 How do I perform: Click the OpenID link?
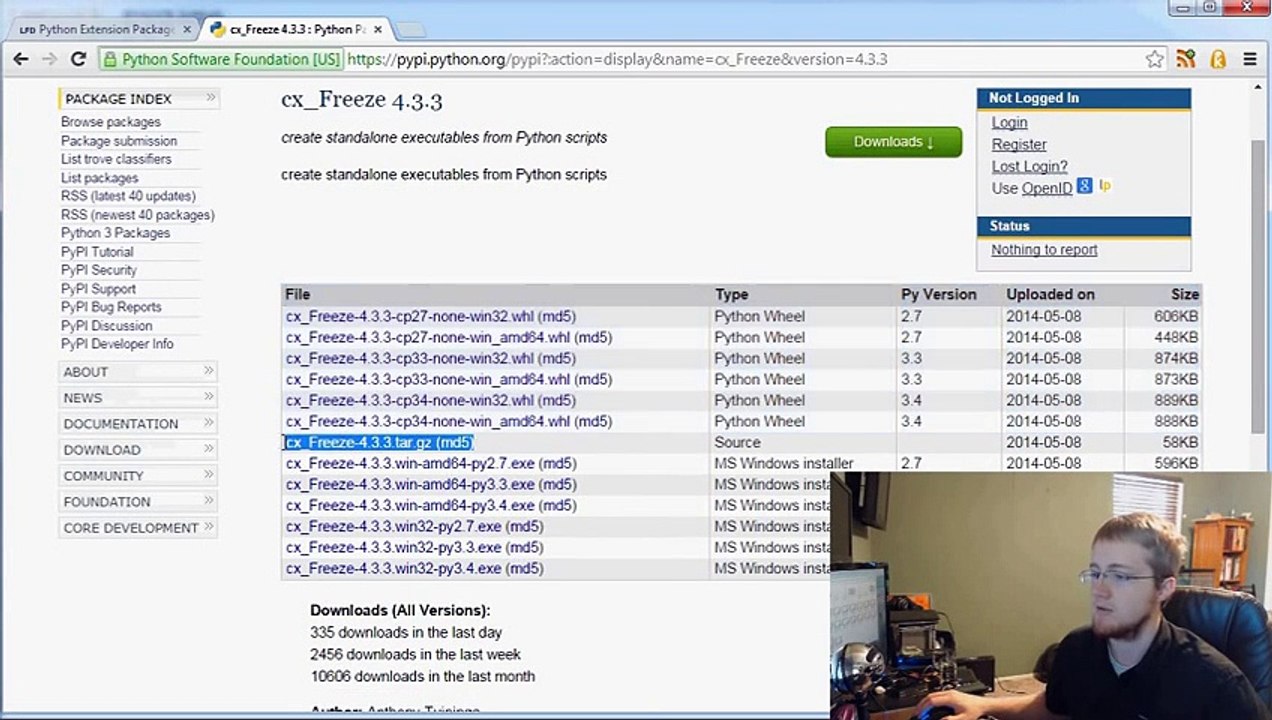click(x=1047, y=188)
